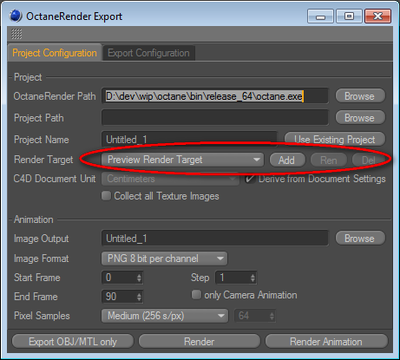This screenshot has width=400, height=360.
Task: Click Use Existing Project button
Action: pos(335,139)
